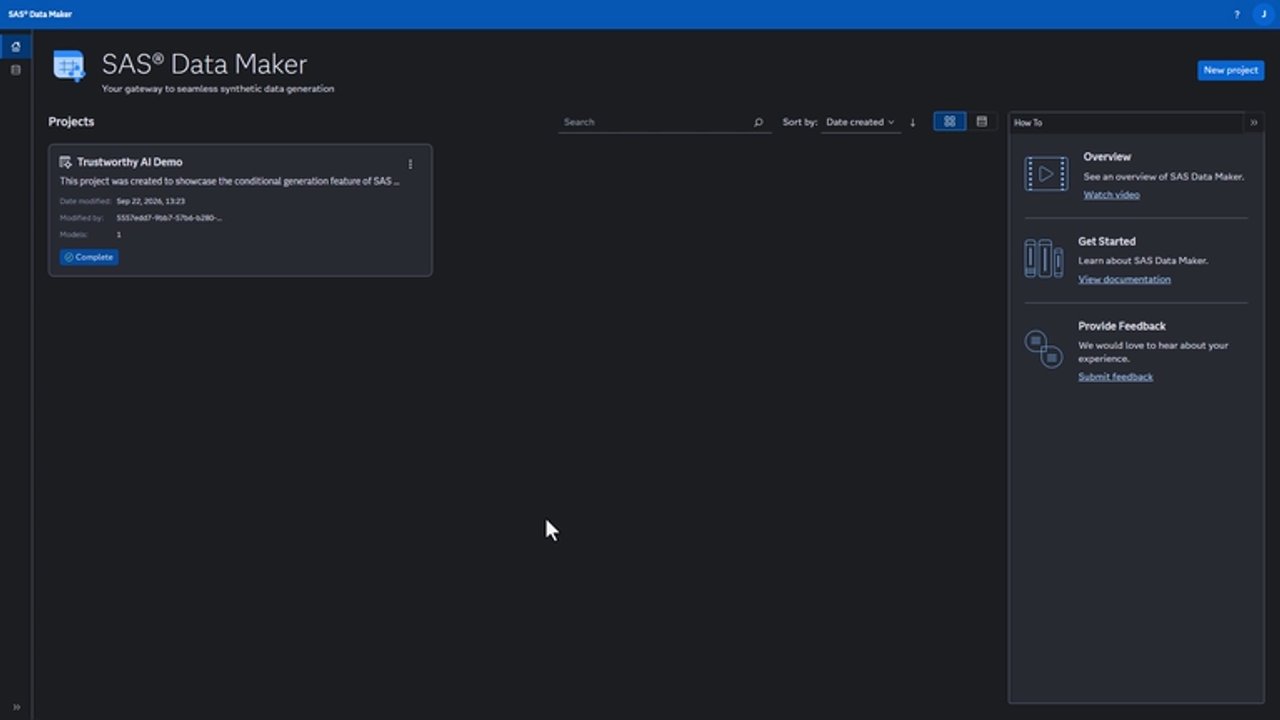Click the New project button
This screenshot has height=720, width=1280.
1230,70
